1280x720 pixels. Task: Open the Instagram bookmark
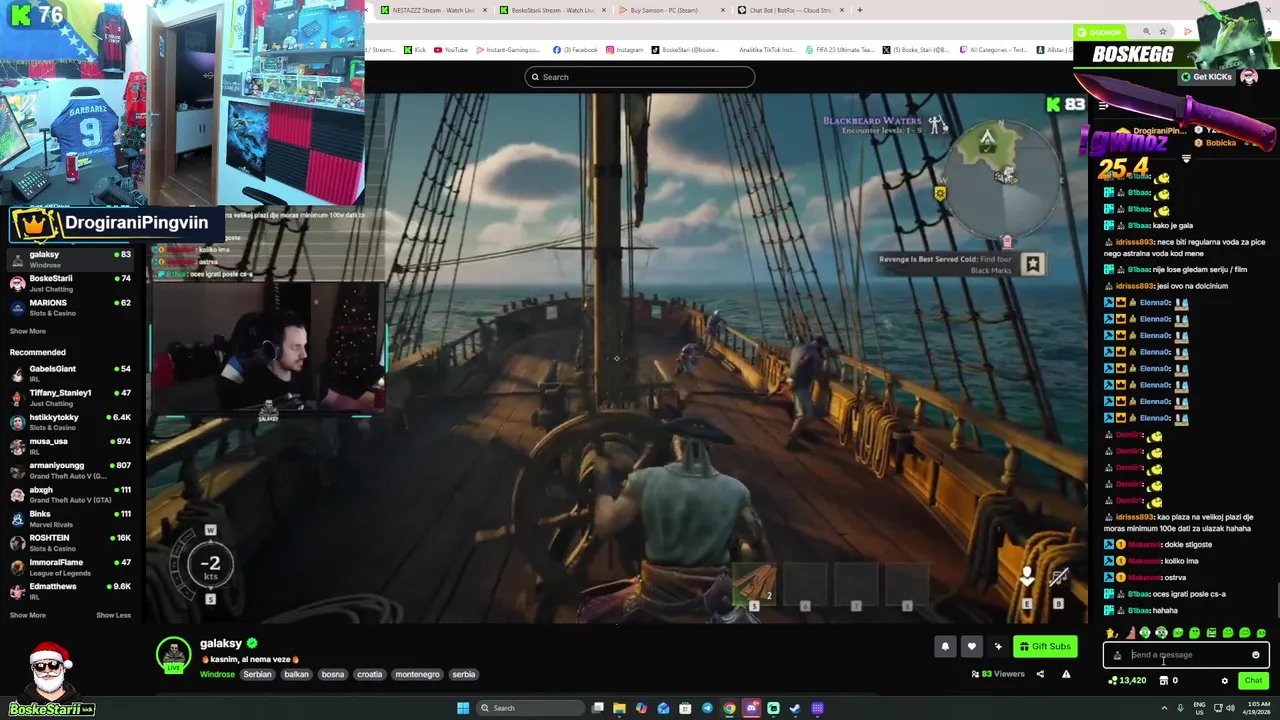pyautogui.click(x=625, y=50)
